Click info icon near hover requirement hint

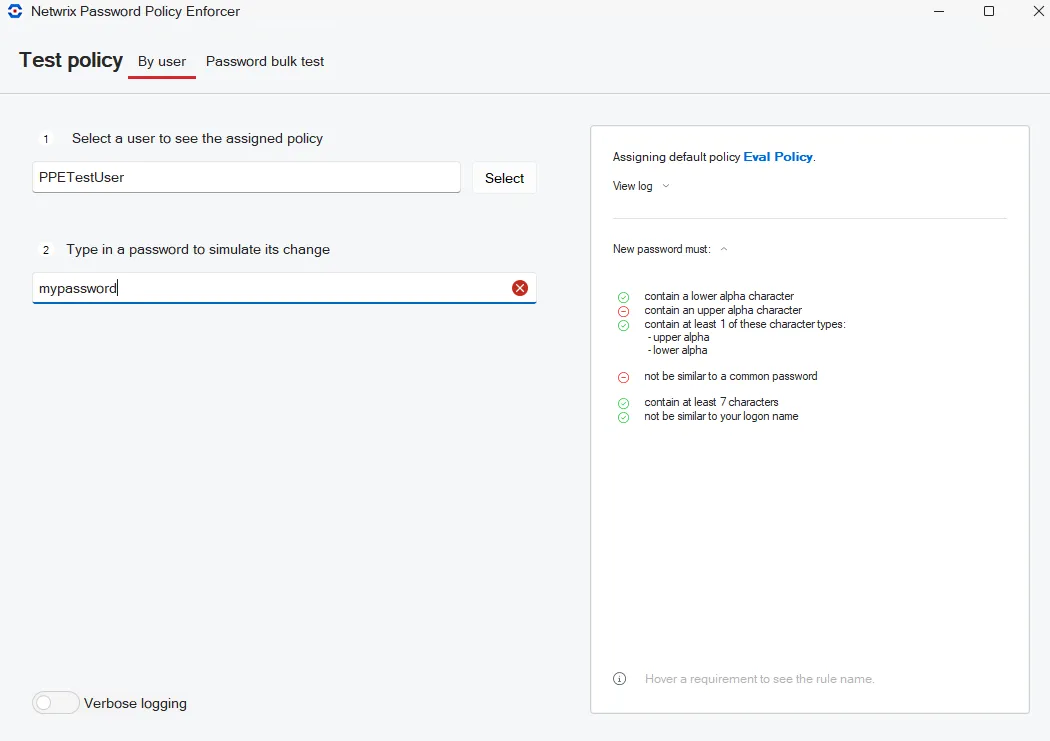pyautogui.click(x=619, y=679)
